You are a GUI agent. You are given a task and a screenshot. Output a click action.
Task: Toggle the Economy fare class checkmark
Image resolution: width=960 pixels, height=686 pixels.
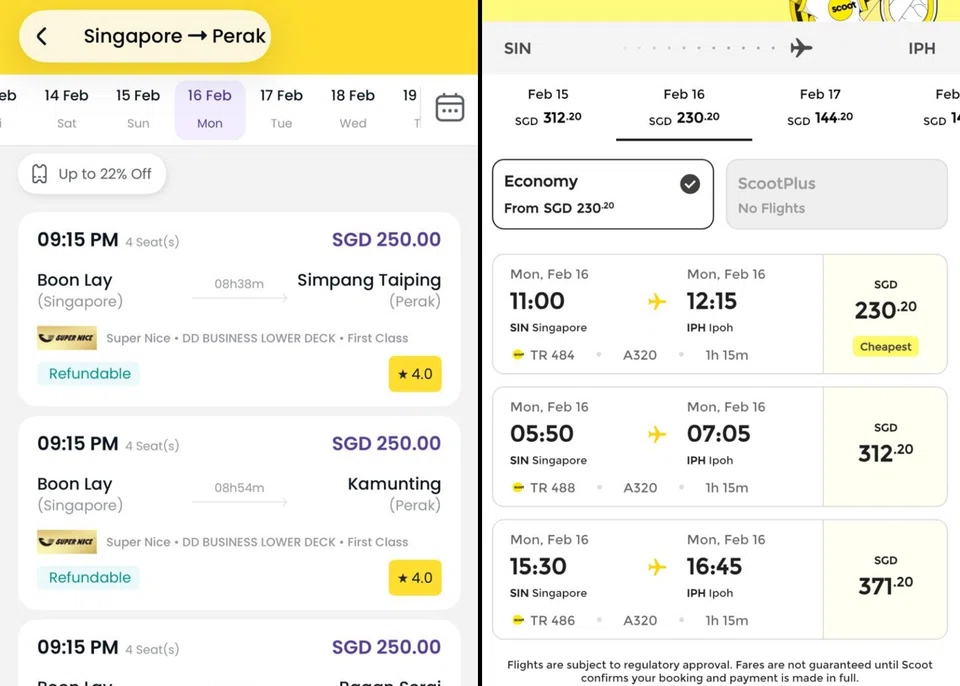pyautogui.click(x=689, y=182)
